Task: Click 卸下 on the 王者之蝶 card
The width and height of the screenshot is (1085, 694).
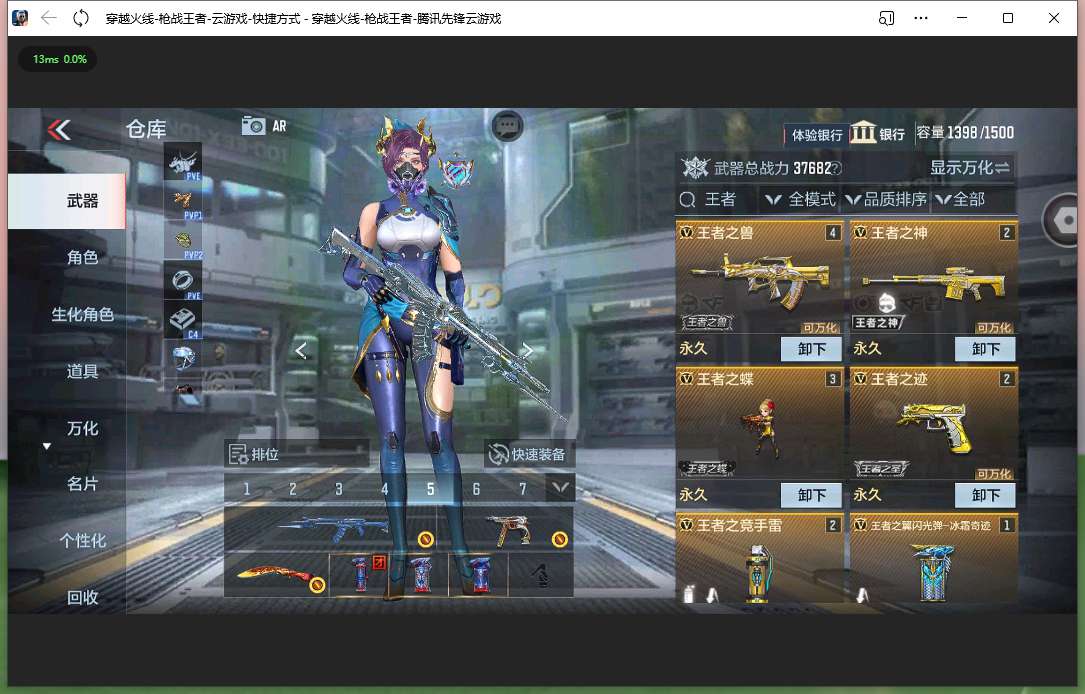Action: click(811, 495)
